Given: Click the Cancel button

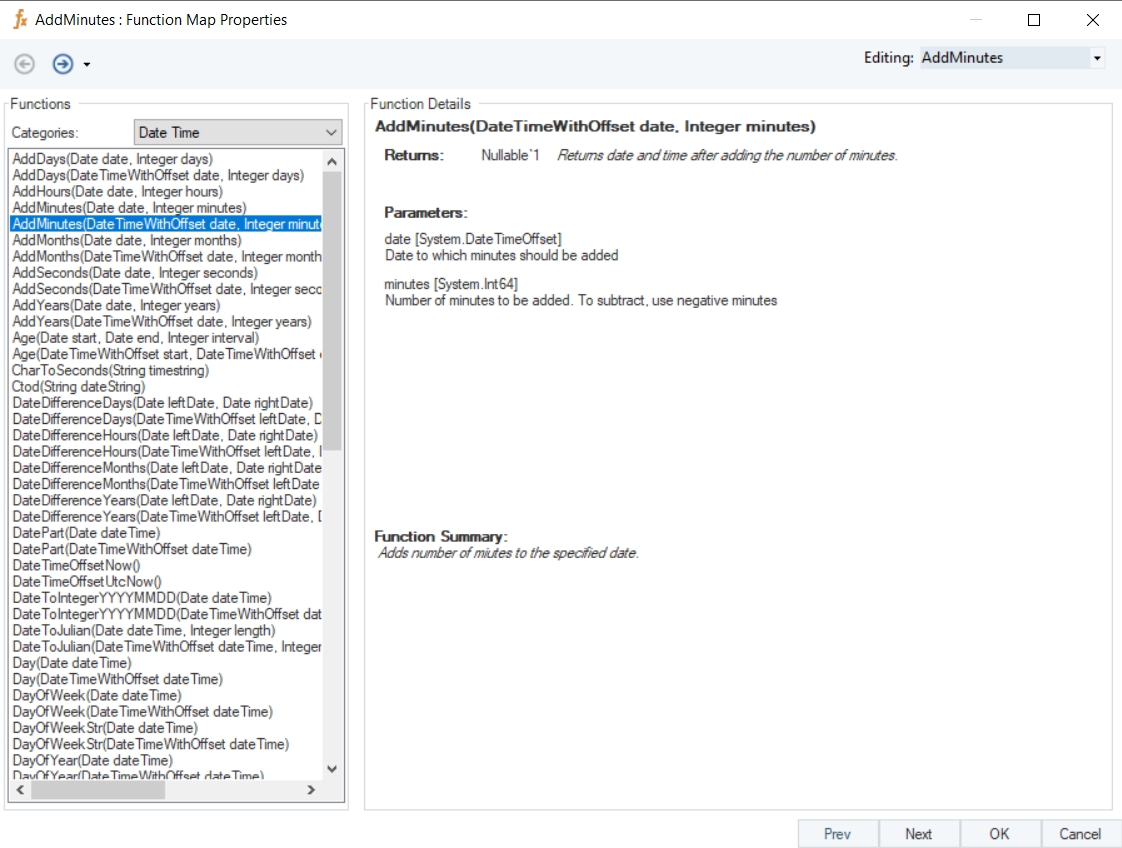Looking at the screenshot, I should [x=1080, y=833].
